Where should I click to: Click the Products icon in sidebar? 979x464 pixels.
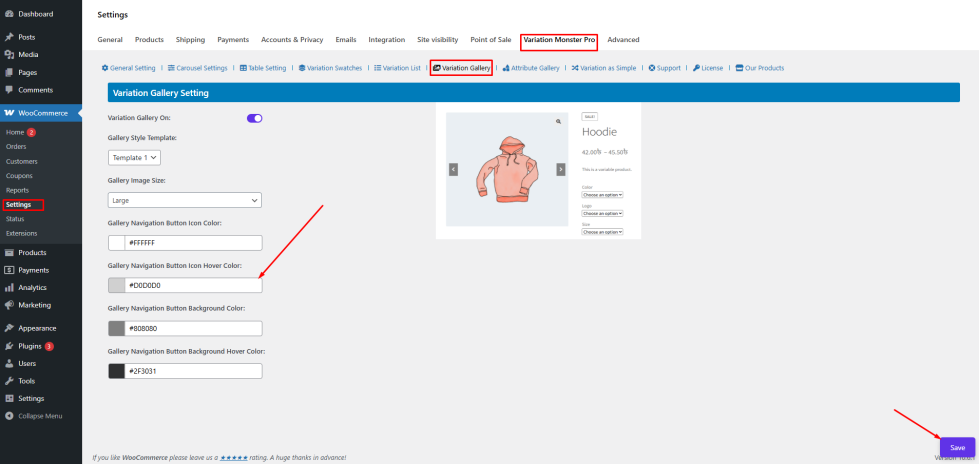[x=9, y=253]
